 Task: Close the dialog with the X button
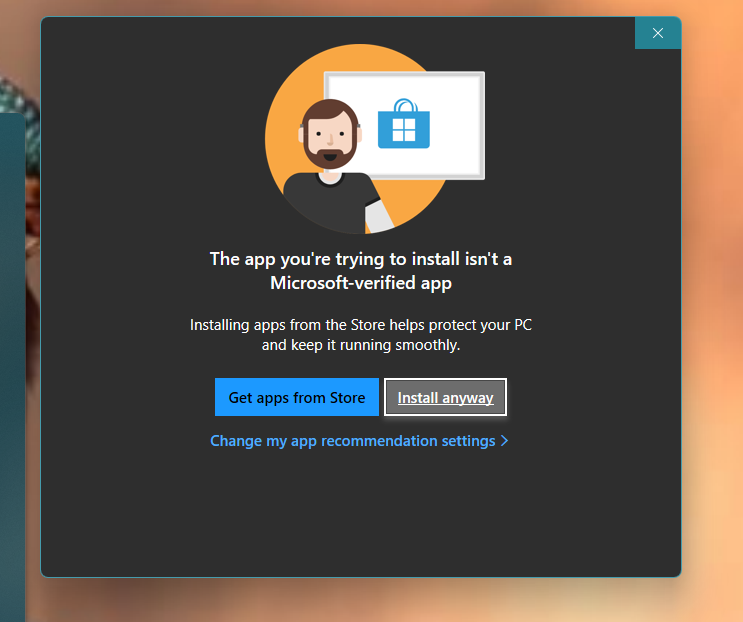(x=658, y=33)
